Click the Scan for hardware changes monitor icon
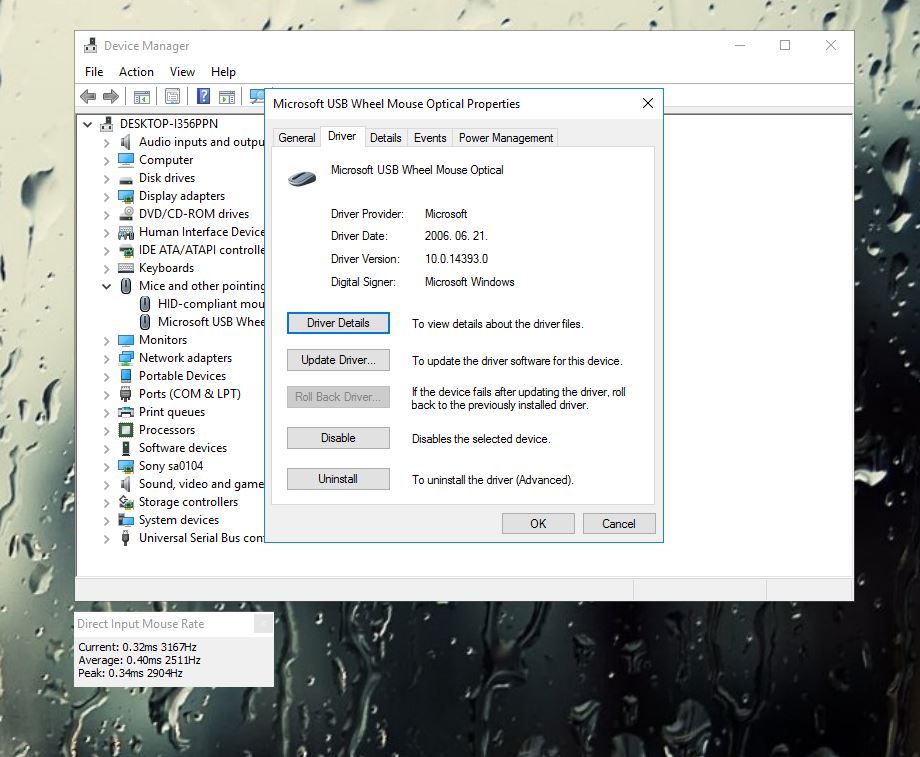Image resolution: width=920 pixels, height=757 pixels. pos(256,96)
